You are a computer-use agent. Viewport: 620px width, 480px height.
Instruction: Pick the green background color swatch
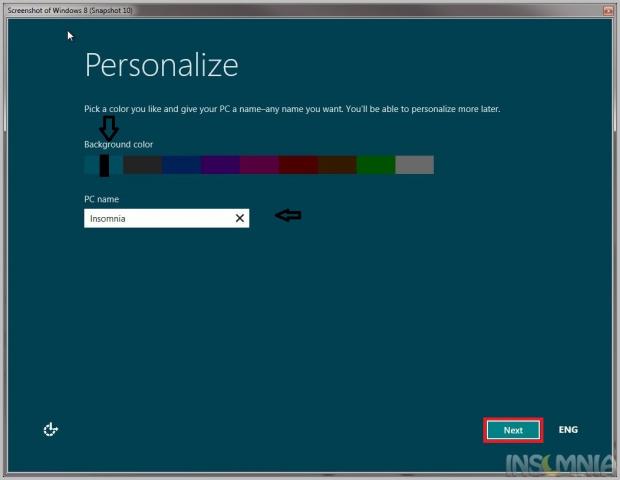tap(376, 165)
